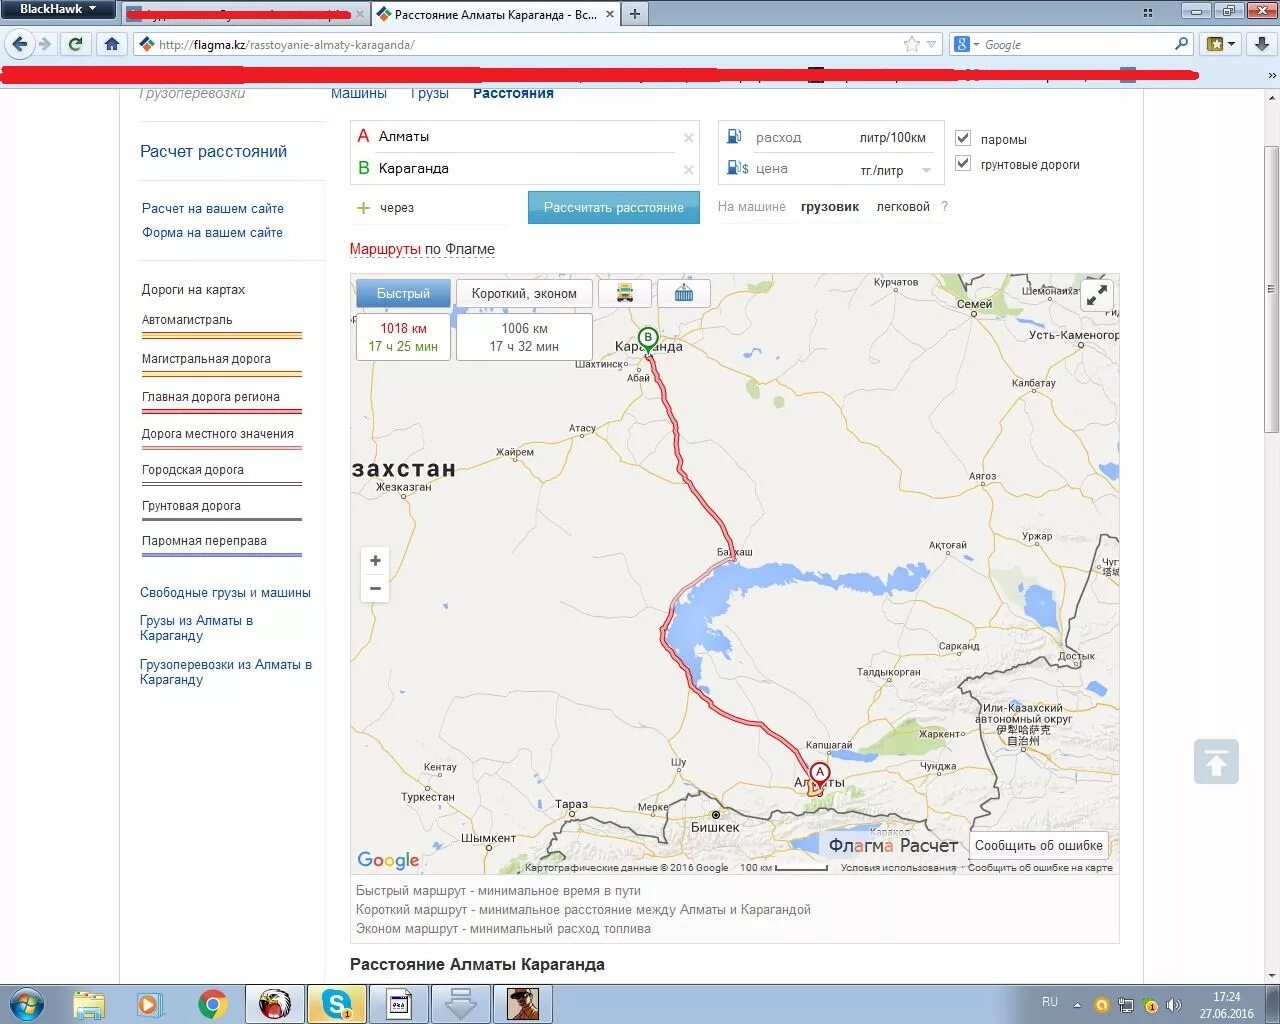This screenshot has width=1280, height=1024.
Task: Open the Windows Start menu
Action: (x=26, y=1004)
